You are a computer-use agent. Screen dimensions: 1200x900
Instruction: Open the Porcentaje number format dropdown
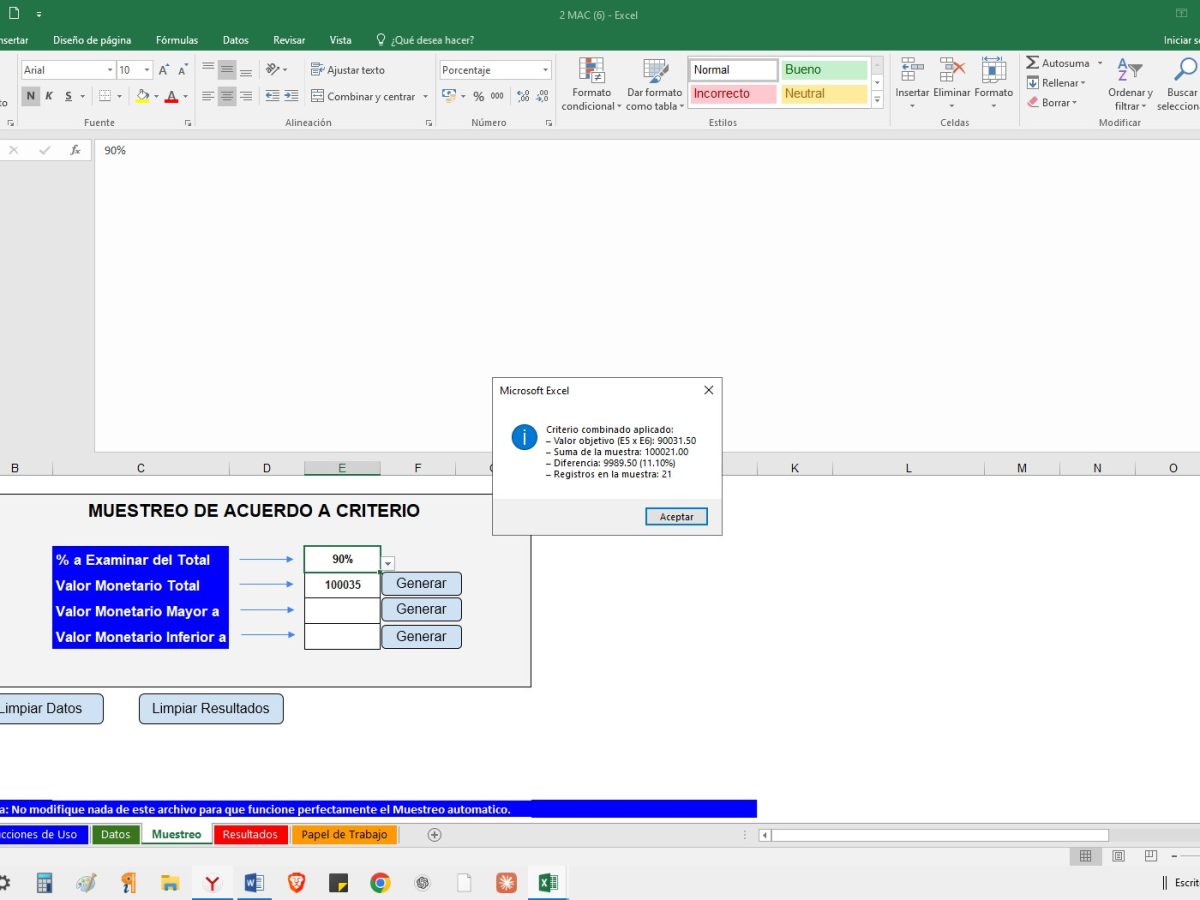coord(546,70)
